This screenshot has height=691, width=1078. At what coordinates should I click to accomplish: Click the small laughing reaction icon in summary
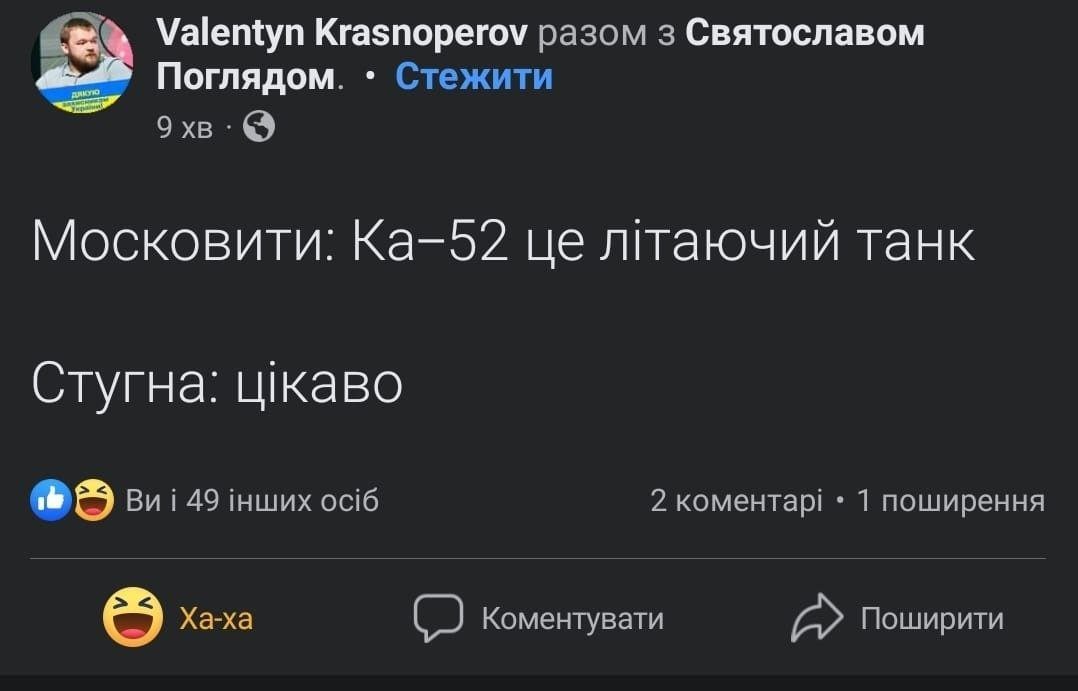pyautogui.click(x=94, y=500)
